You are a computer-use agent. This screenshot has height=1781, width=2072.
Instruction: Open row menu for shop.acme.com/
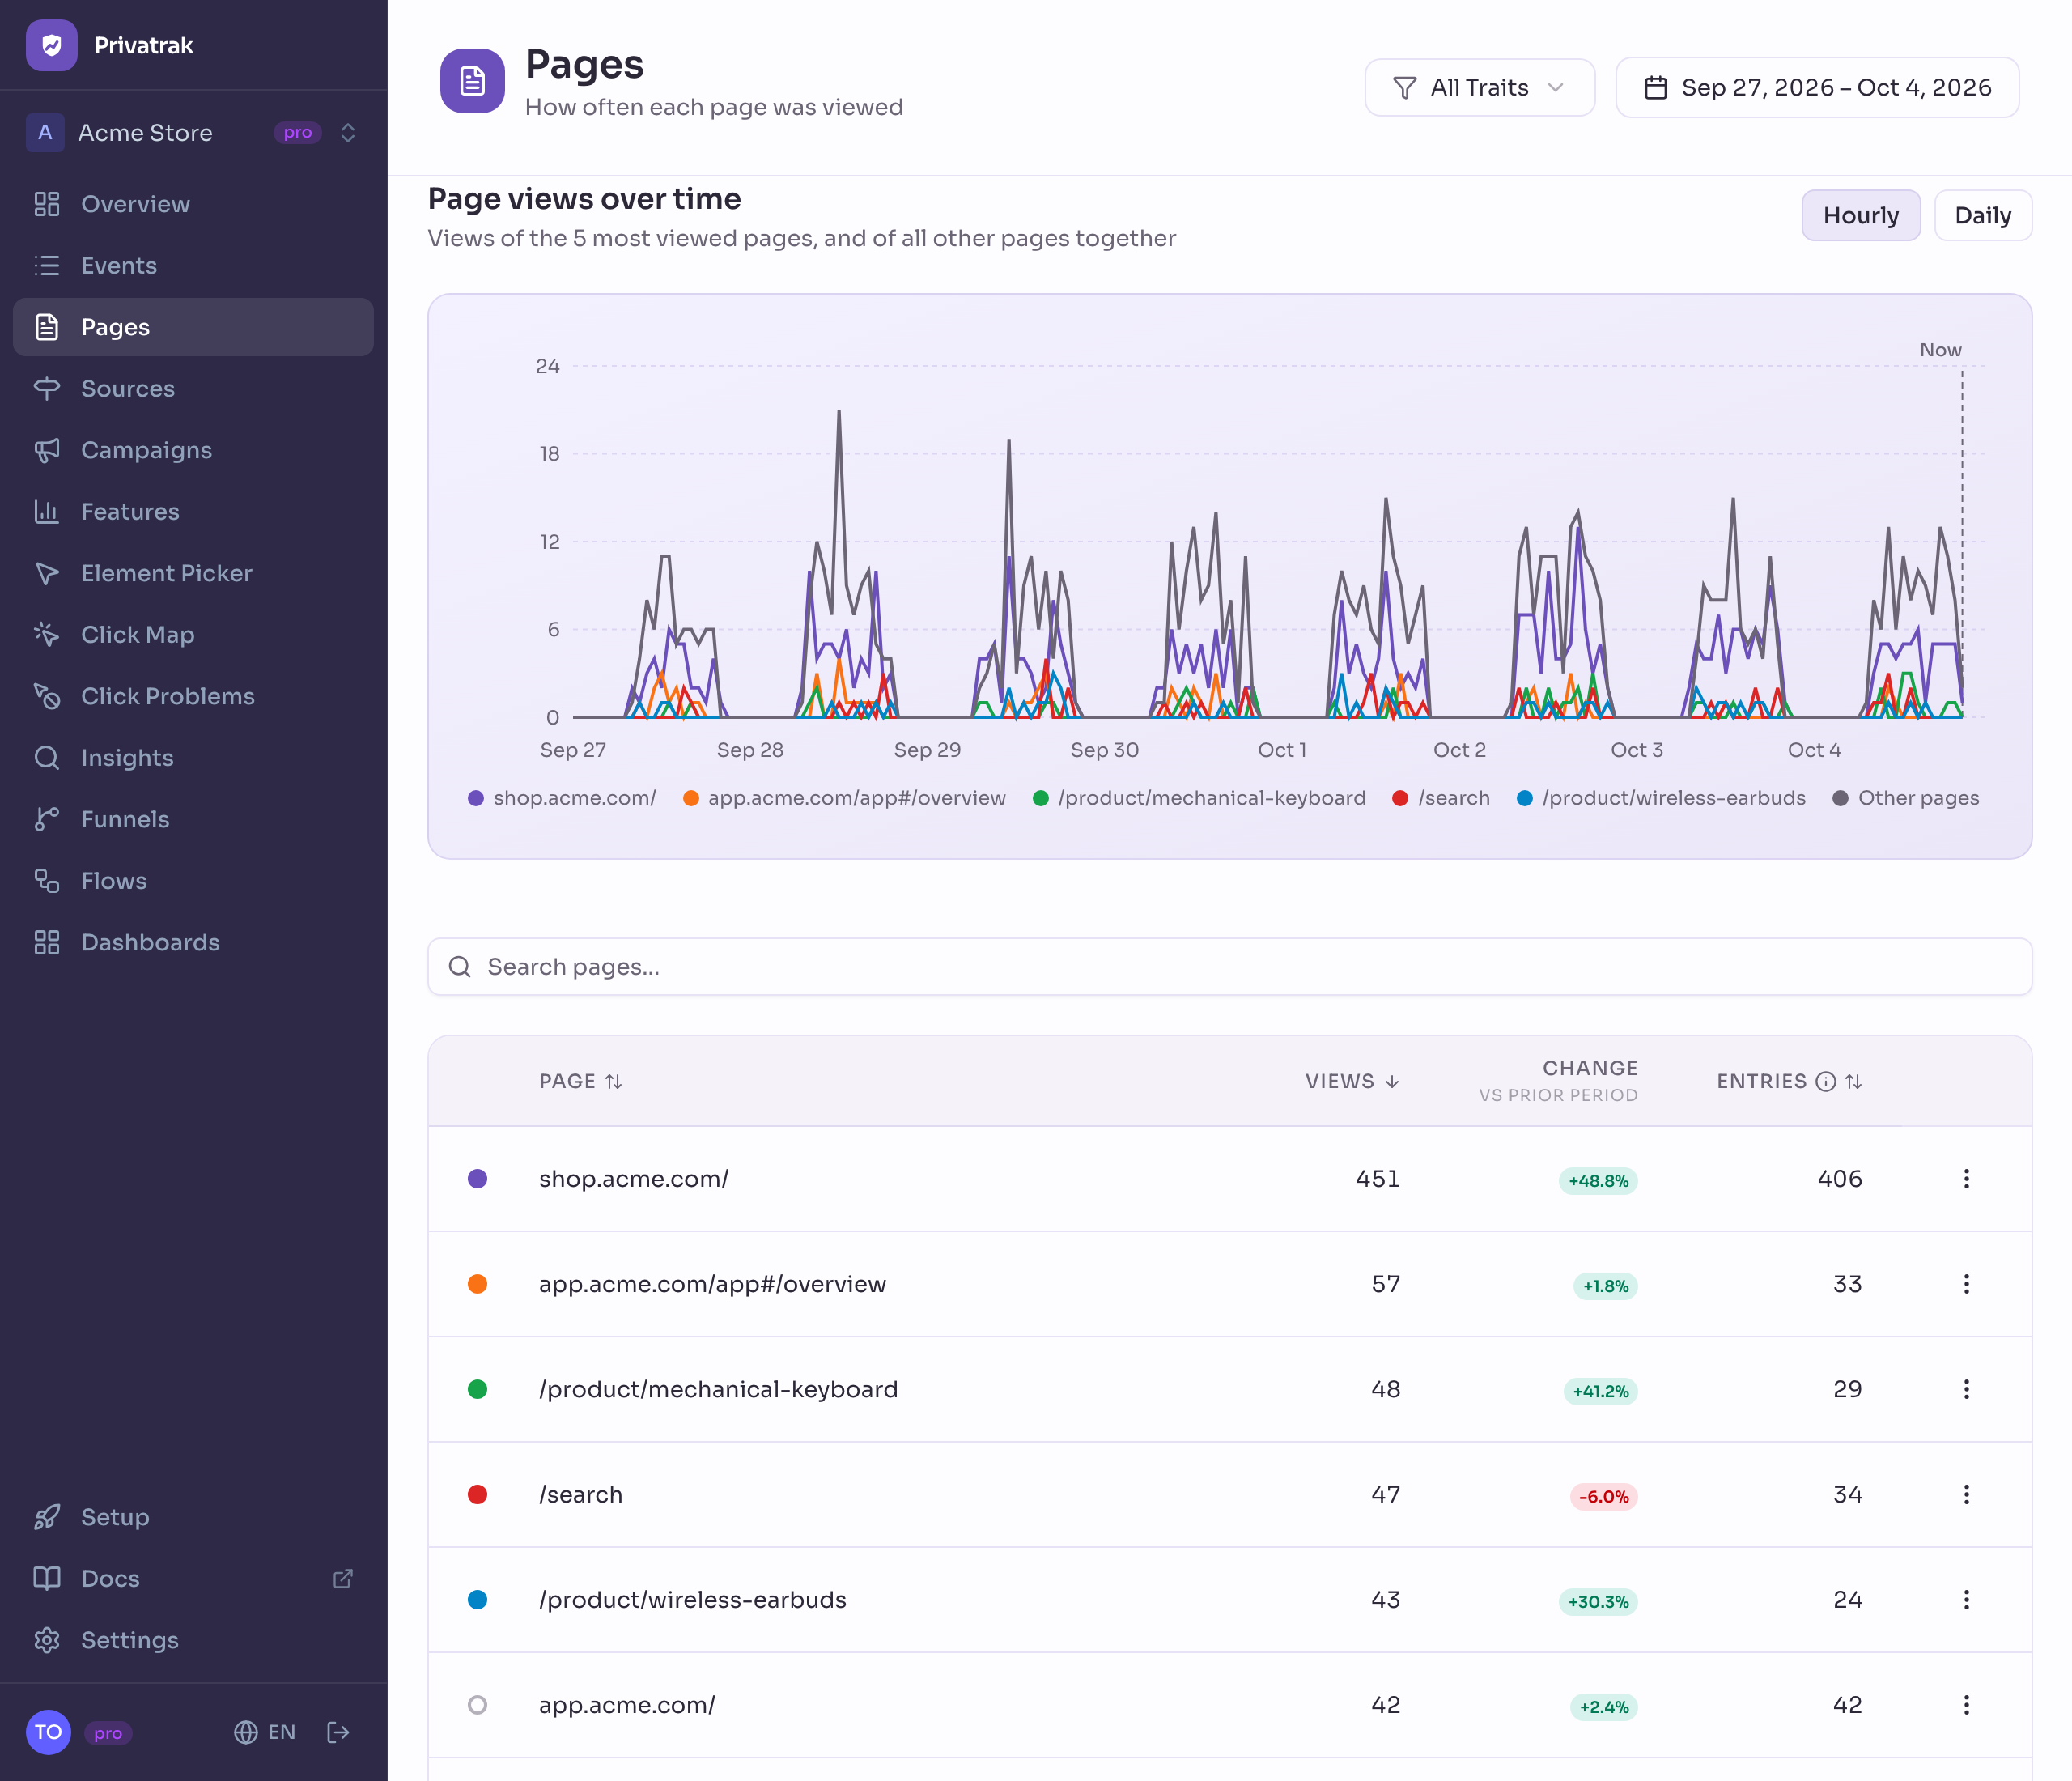click(1966, 1179)
